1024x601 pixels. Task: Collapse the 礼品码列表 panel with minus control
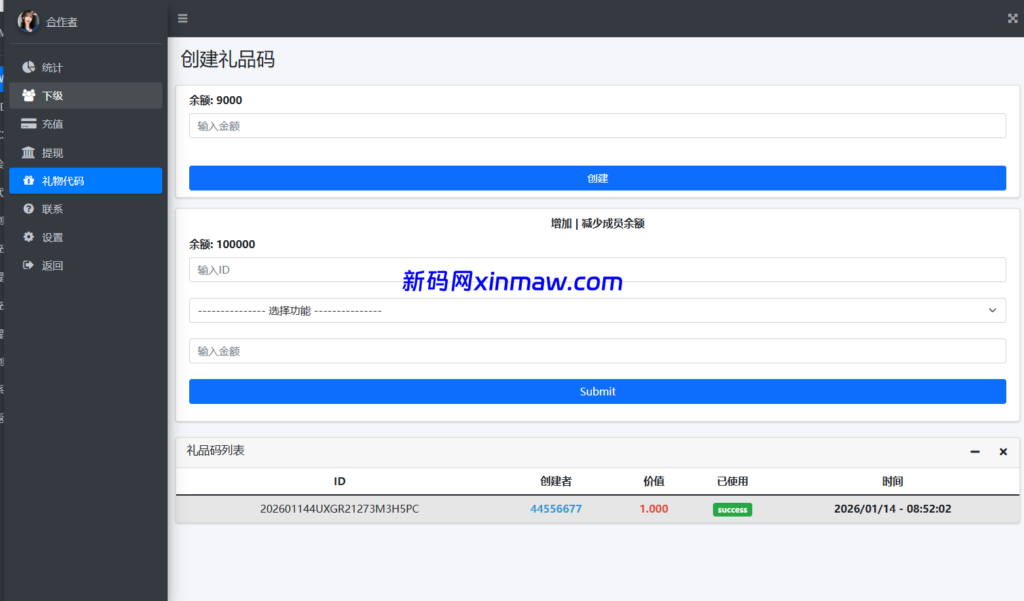pyautogui.click(x=974, y=452)
